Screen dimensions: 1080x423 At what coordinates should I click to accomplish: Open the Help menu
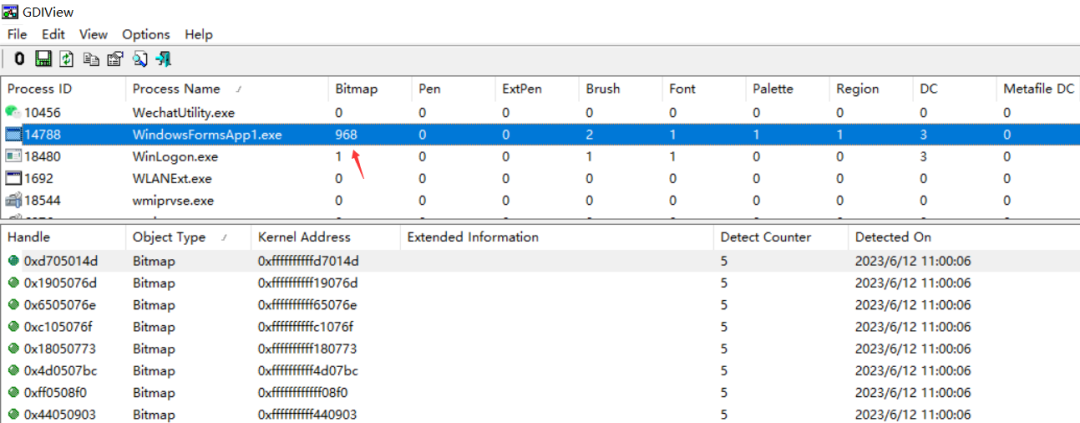click(199, 34)
